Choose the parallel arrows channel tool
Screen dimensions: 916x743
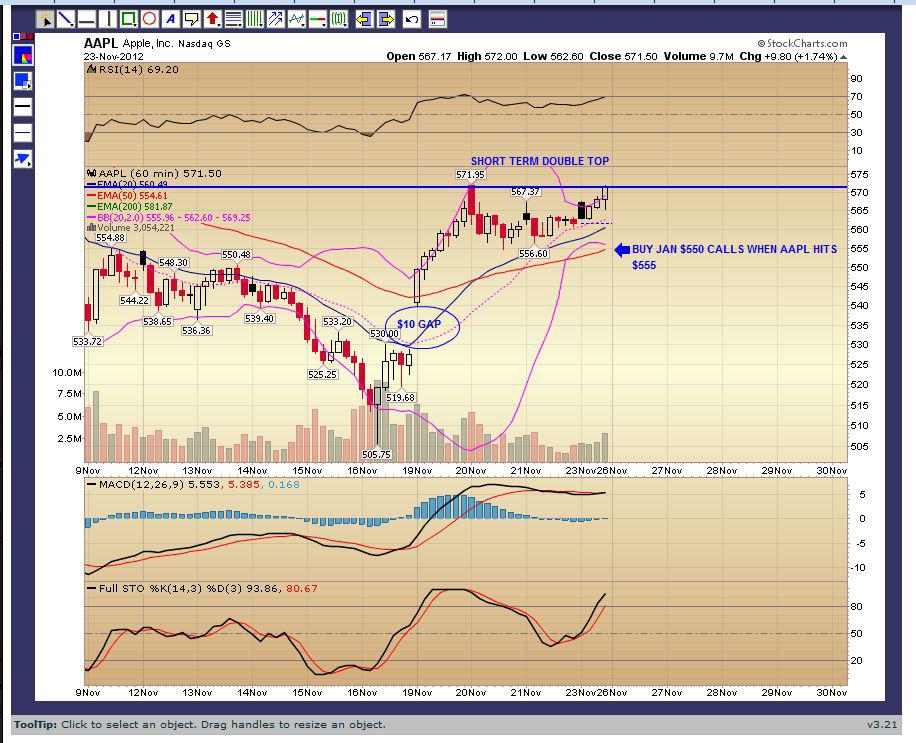[275, 20]
